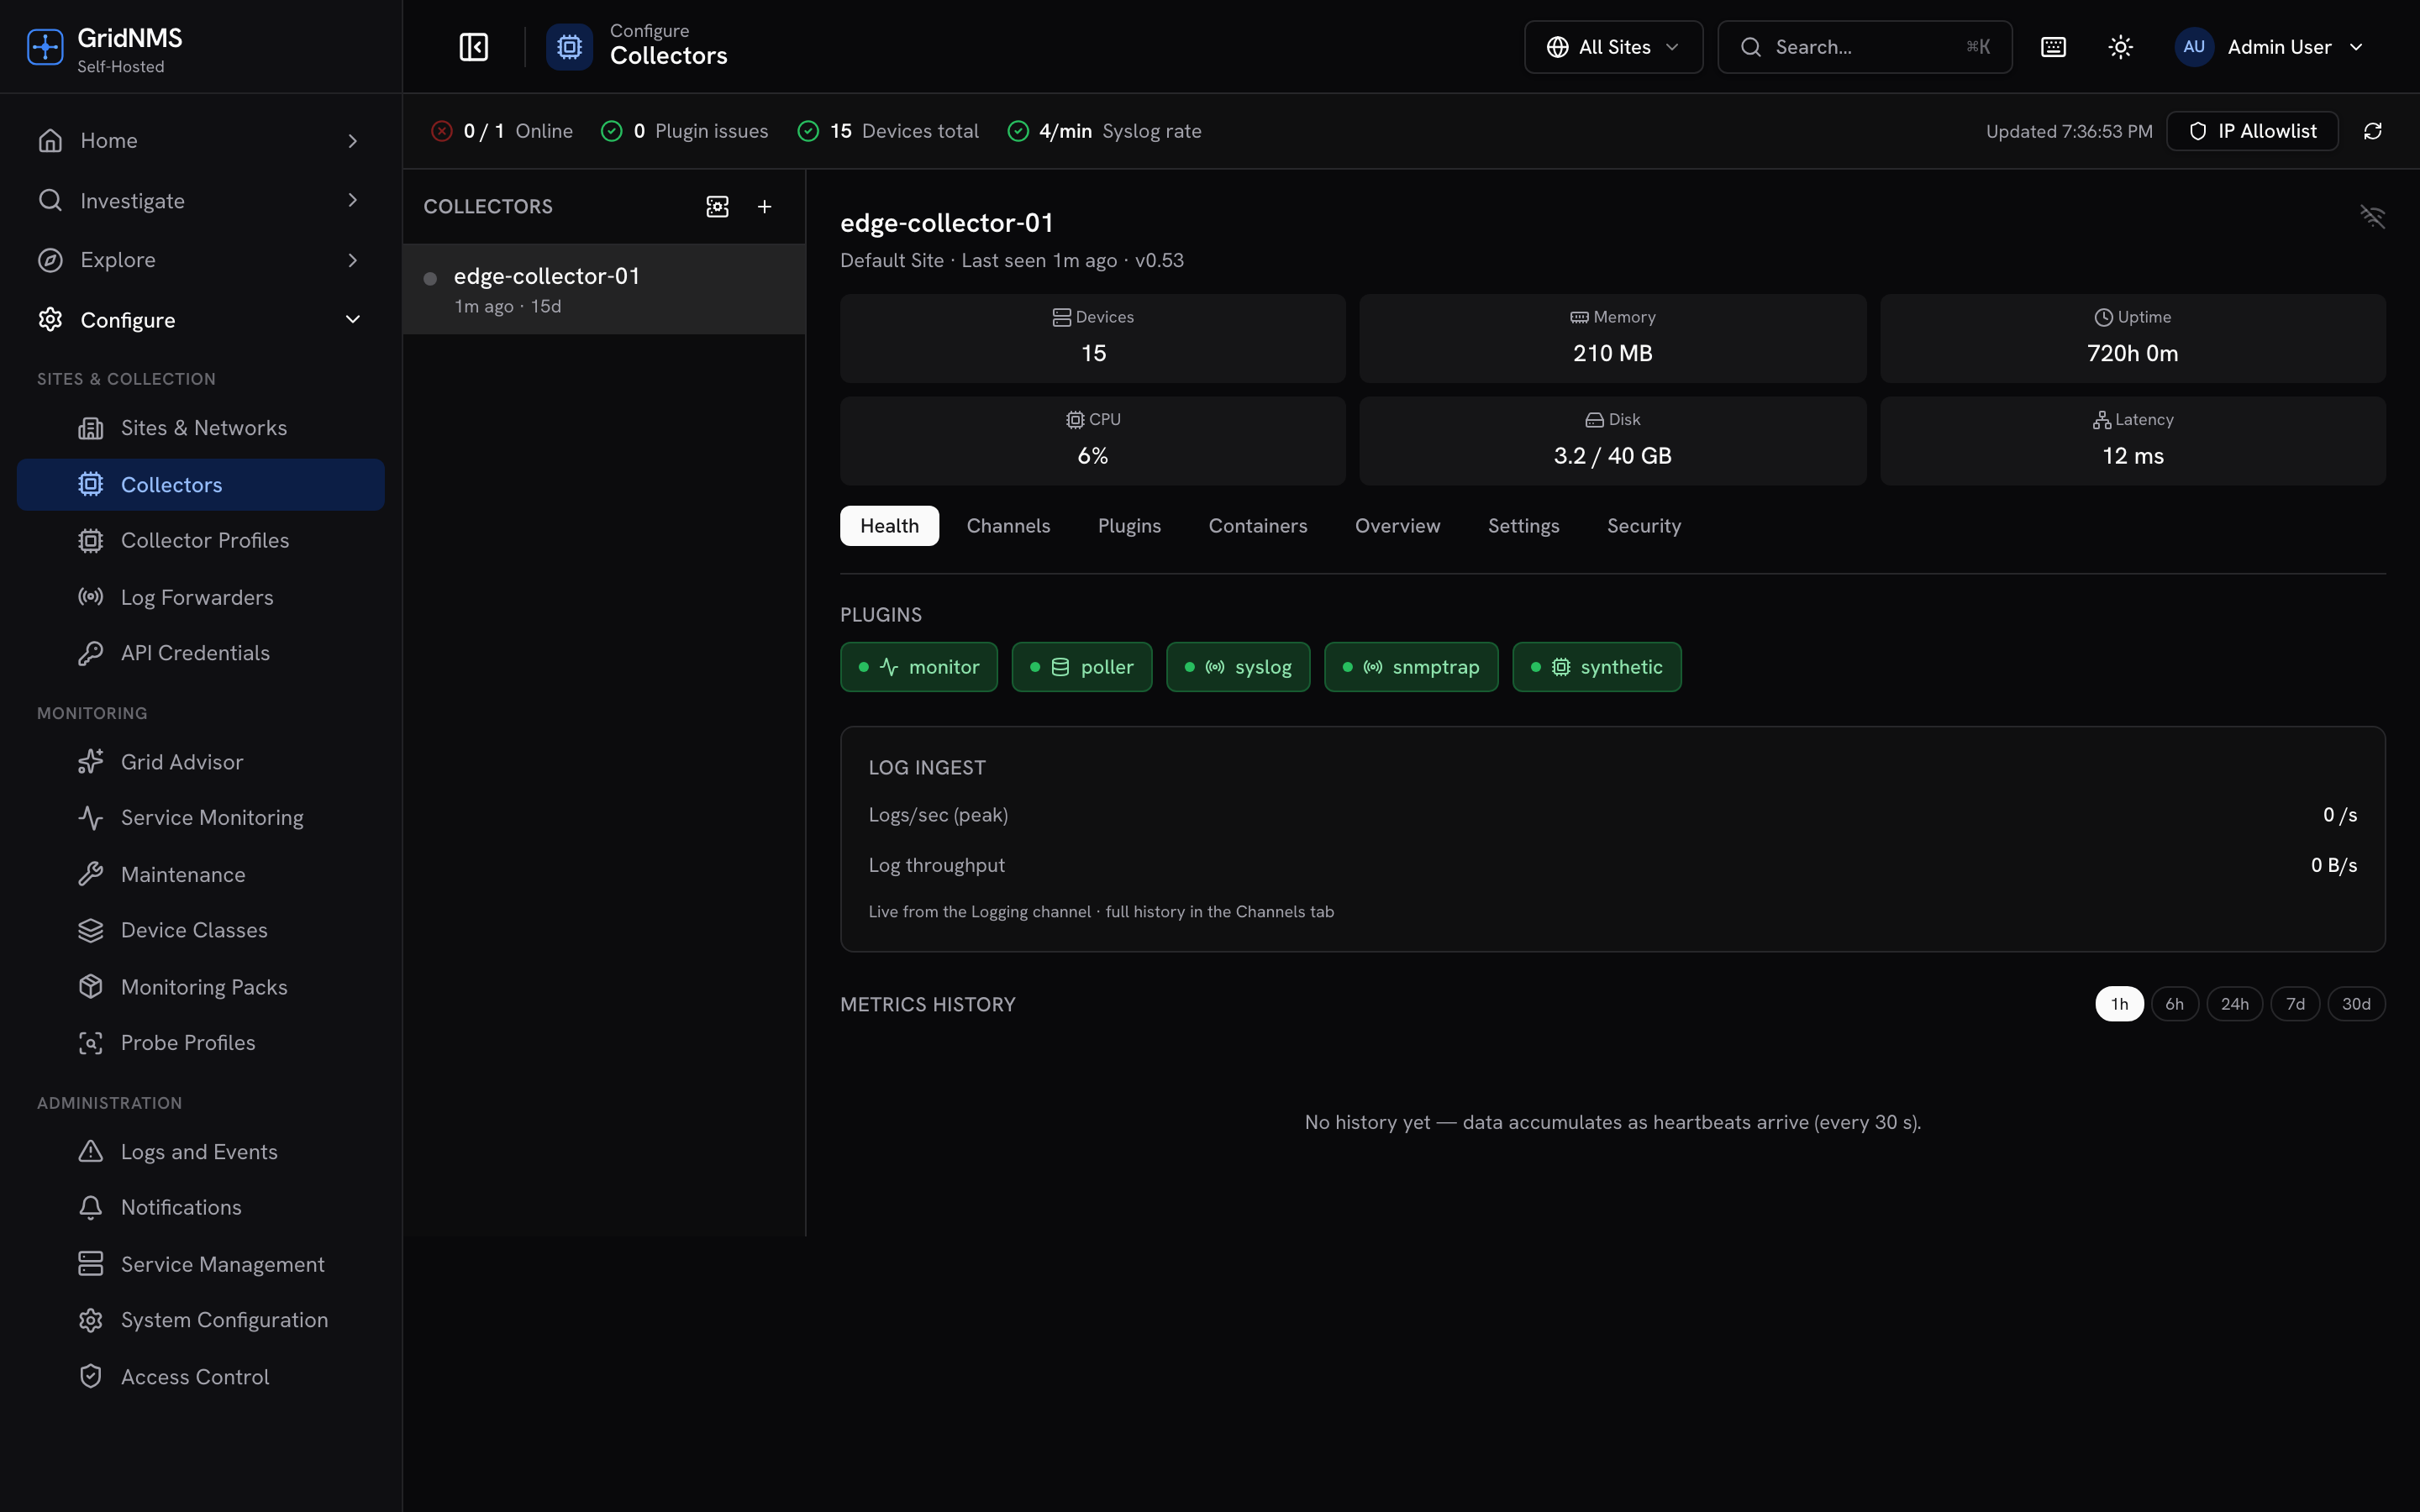
Task: Click the Sites & Networks building icon
Action: coord(91,428)
